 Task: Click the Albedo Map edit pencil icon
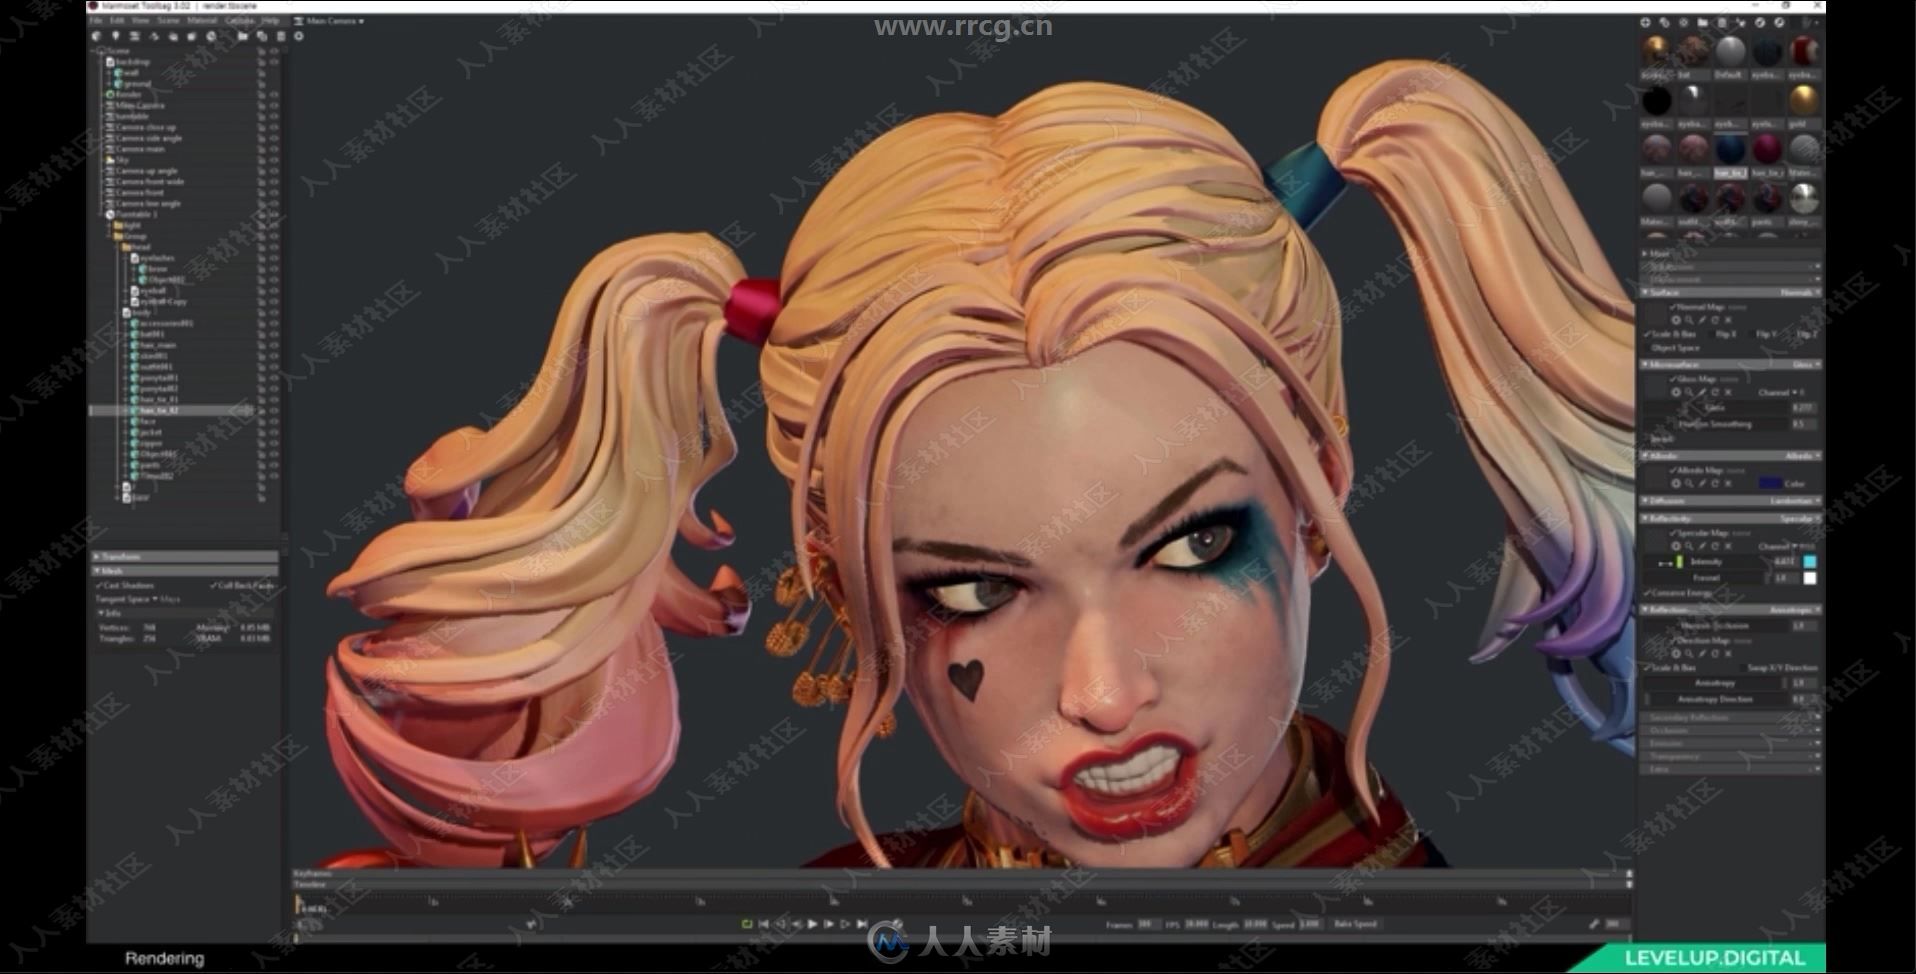[x=1702, y=484]
